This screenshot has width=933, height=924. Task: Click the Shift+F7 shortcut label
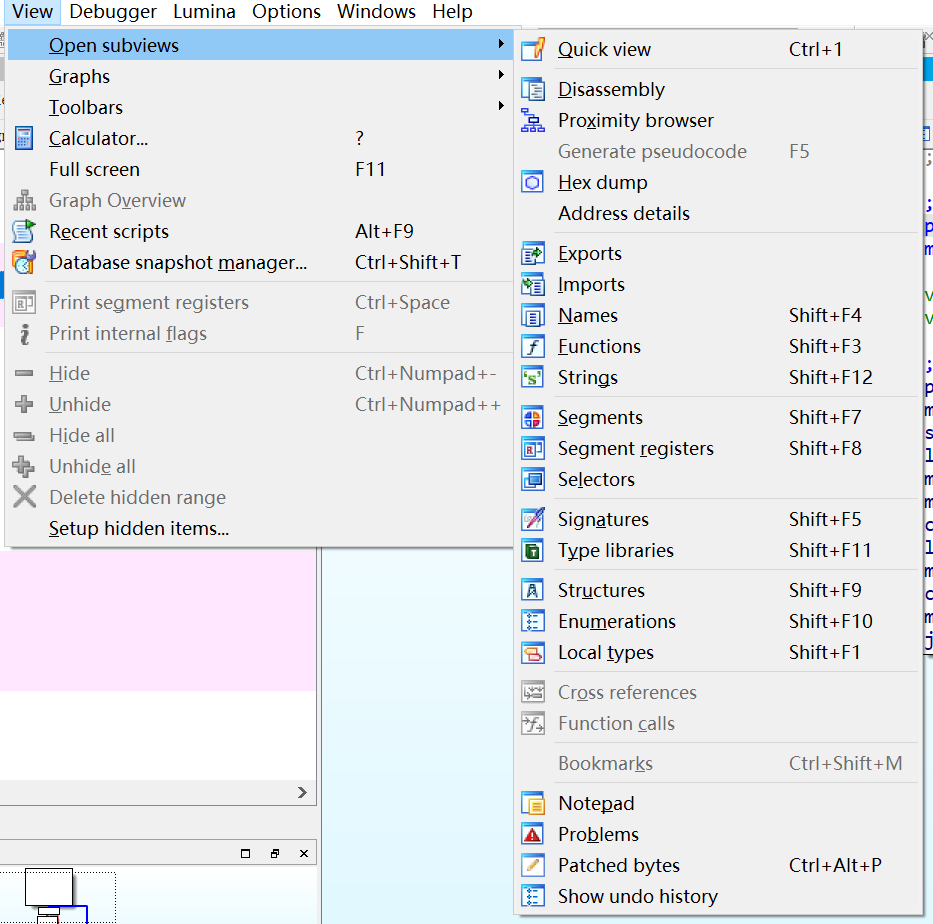pos(825,418)
